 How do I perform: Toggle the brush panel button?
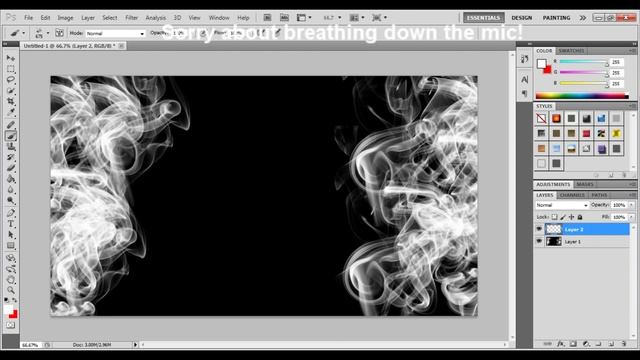coord(59,33)
